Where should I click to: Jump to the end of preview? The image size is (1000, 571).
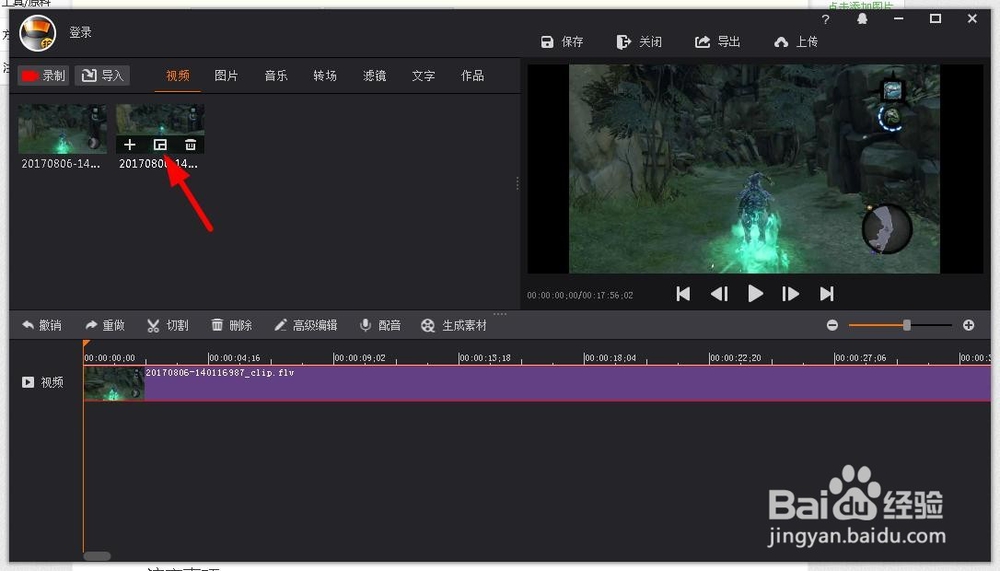(827, 293)
